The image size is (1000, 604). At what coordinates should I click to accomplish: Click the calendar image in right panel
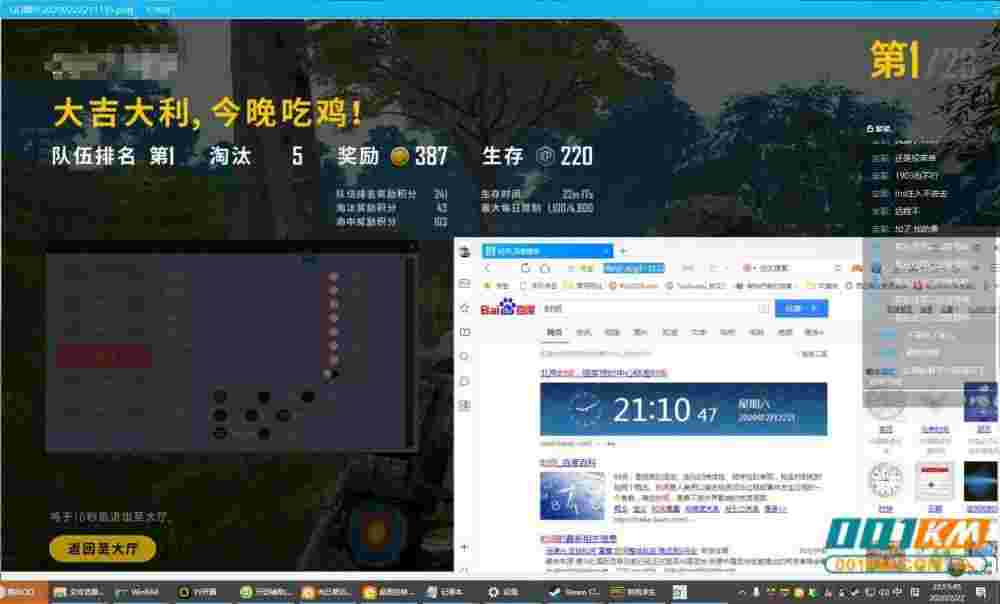[x=934, y=482]
